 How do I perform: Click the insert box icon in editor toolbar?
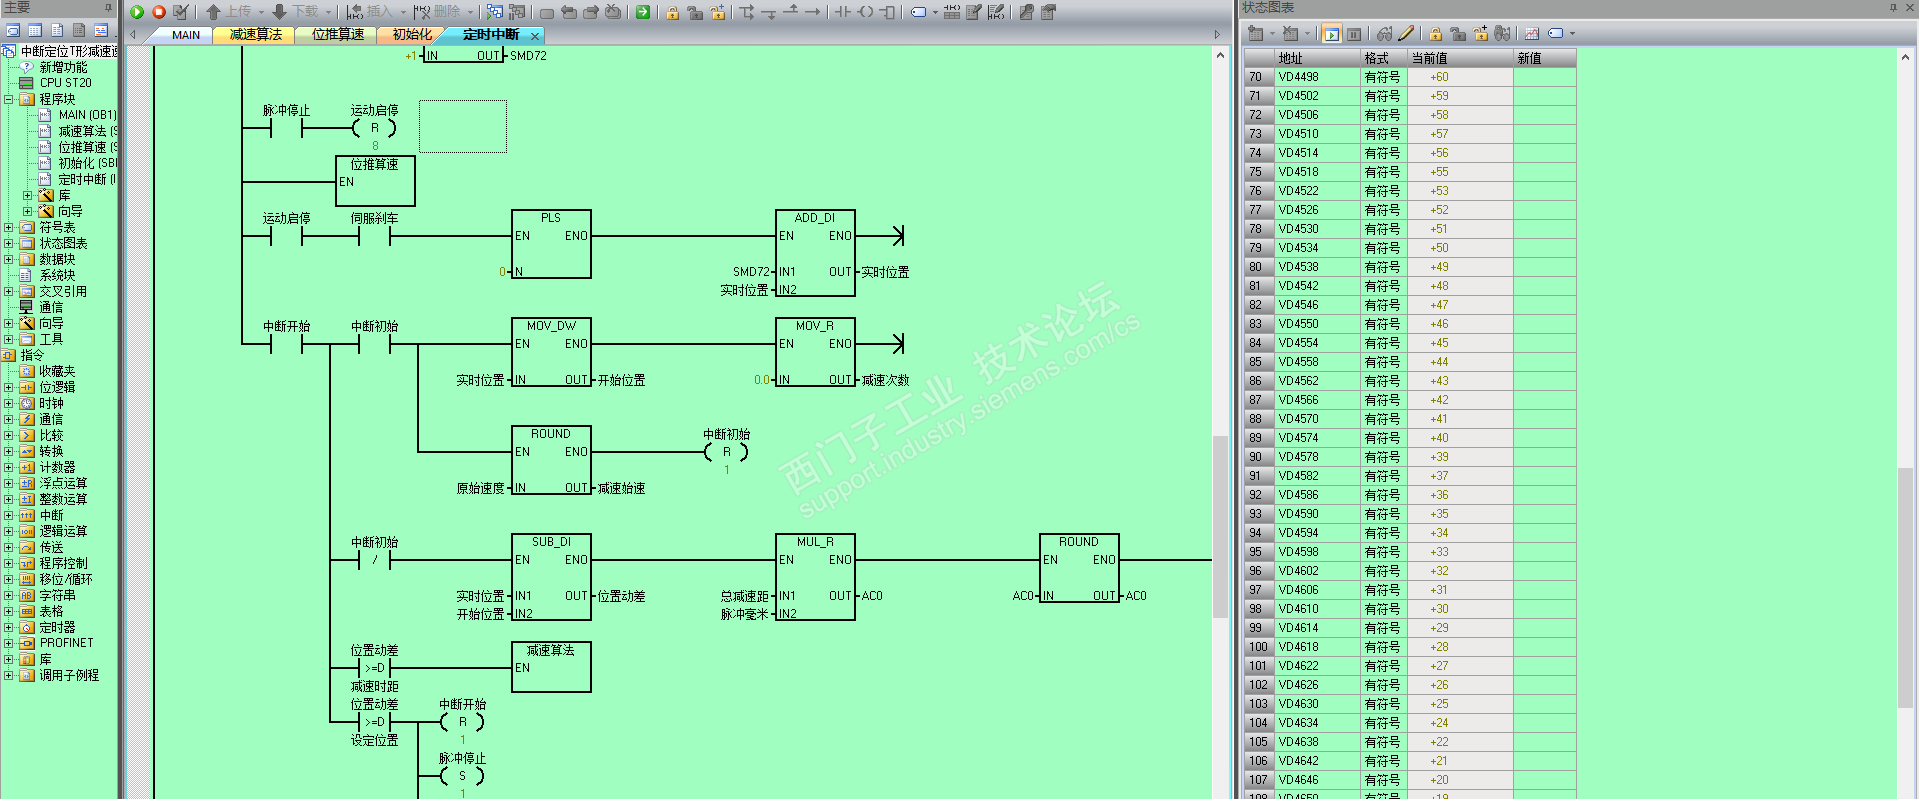pyautogui.click(x=887, y=12)
